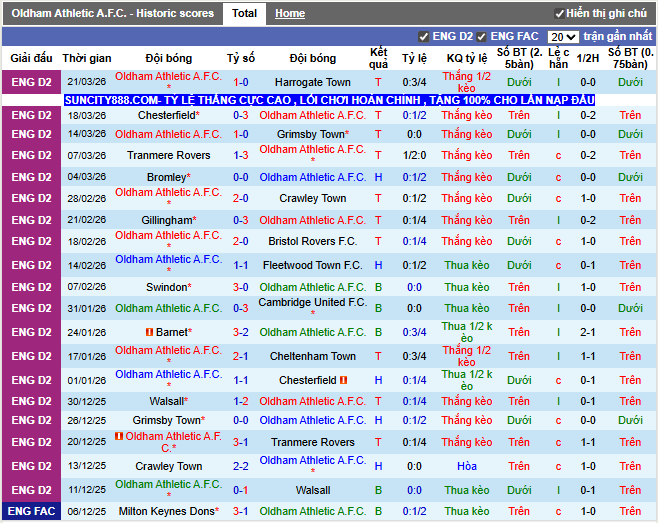This screenshot has height=523, width=658.
Task: Click the Tranmere Rovers link on 07/03/26
Action: [169, 155]
